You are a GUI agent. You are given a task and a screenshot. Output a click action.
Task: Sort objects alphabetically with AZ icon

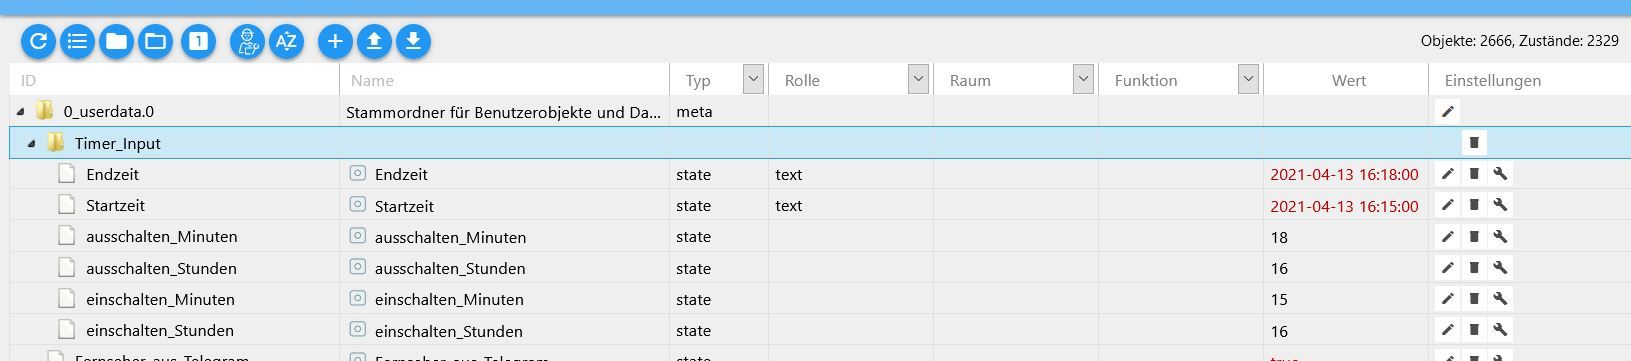(x=286, y=41)
